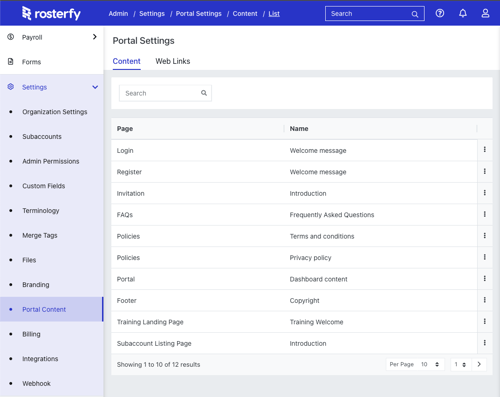Image resolution: width=500 pixels, height=397 pixels.
Task: Open Terminology in the sidebar
Action: click(41, 211)
